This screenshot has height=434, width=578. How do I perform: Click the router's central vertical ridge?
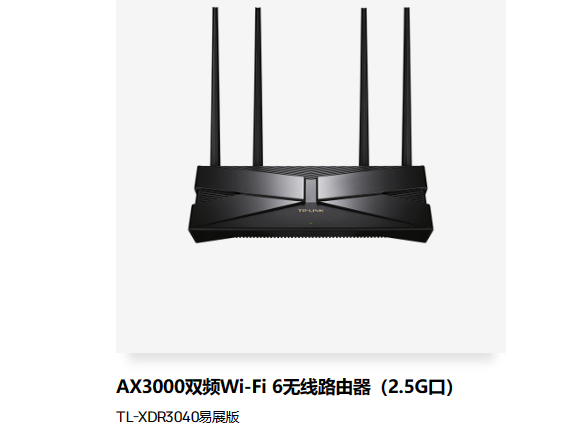pyautogui.click(x=311, y=190)
